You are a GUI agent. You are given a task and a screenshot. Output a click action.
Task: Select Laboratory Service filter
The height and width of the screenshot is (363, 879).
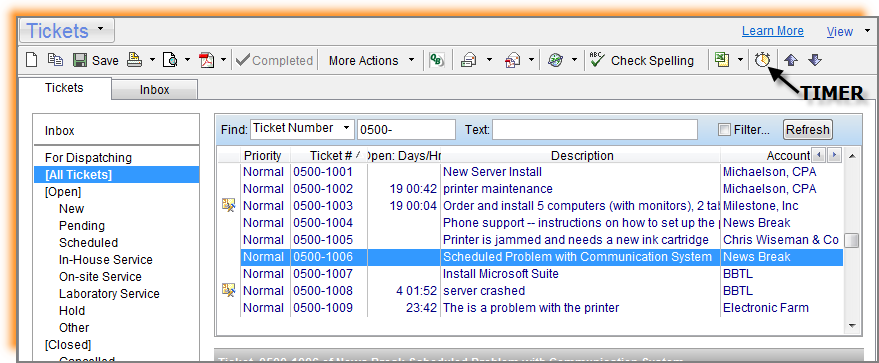(109, 294)
